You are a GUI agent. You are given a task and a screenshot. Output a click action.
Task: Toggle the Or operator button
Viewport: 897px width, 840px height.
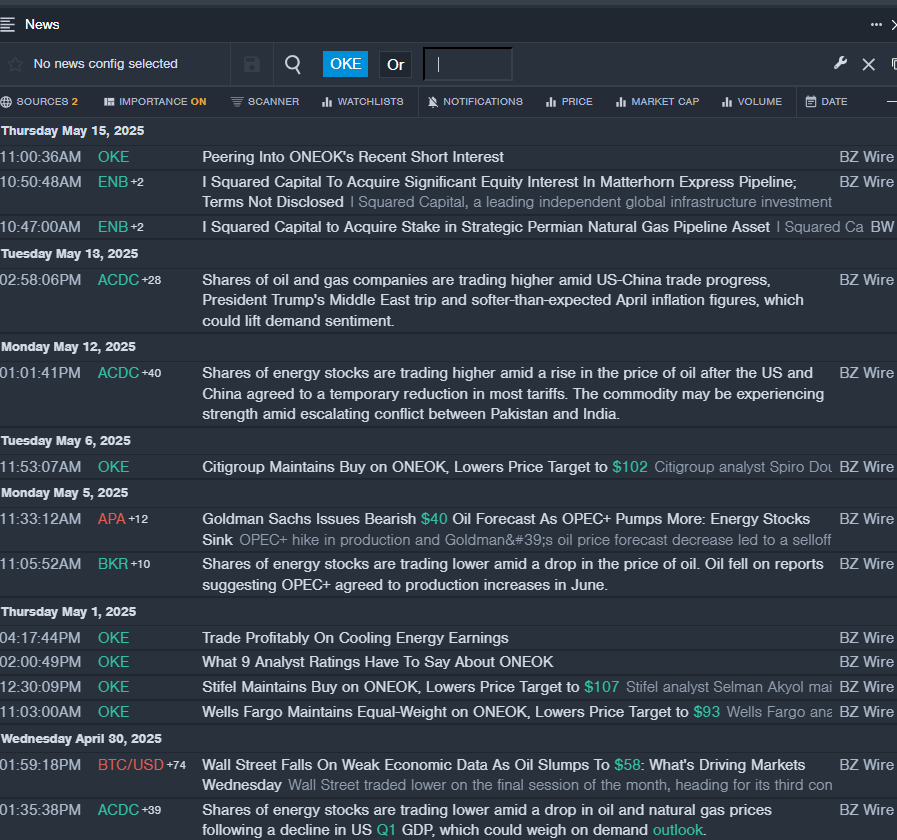point(395,64)
